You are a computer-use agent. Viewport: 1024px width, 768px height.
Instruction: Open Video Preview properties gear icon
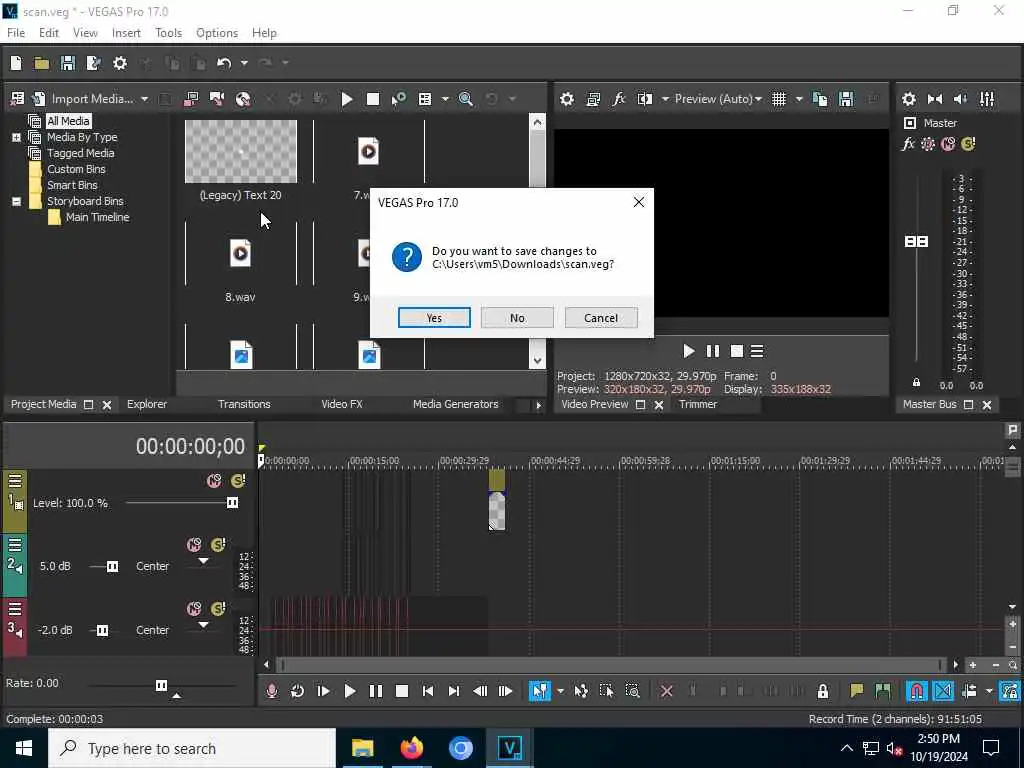point(567,99)
